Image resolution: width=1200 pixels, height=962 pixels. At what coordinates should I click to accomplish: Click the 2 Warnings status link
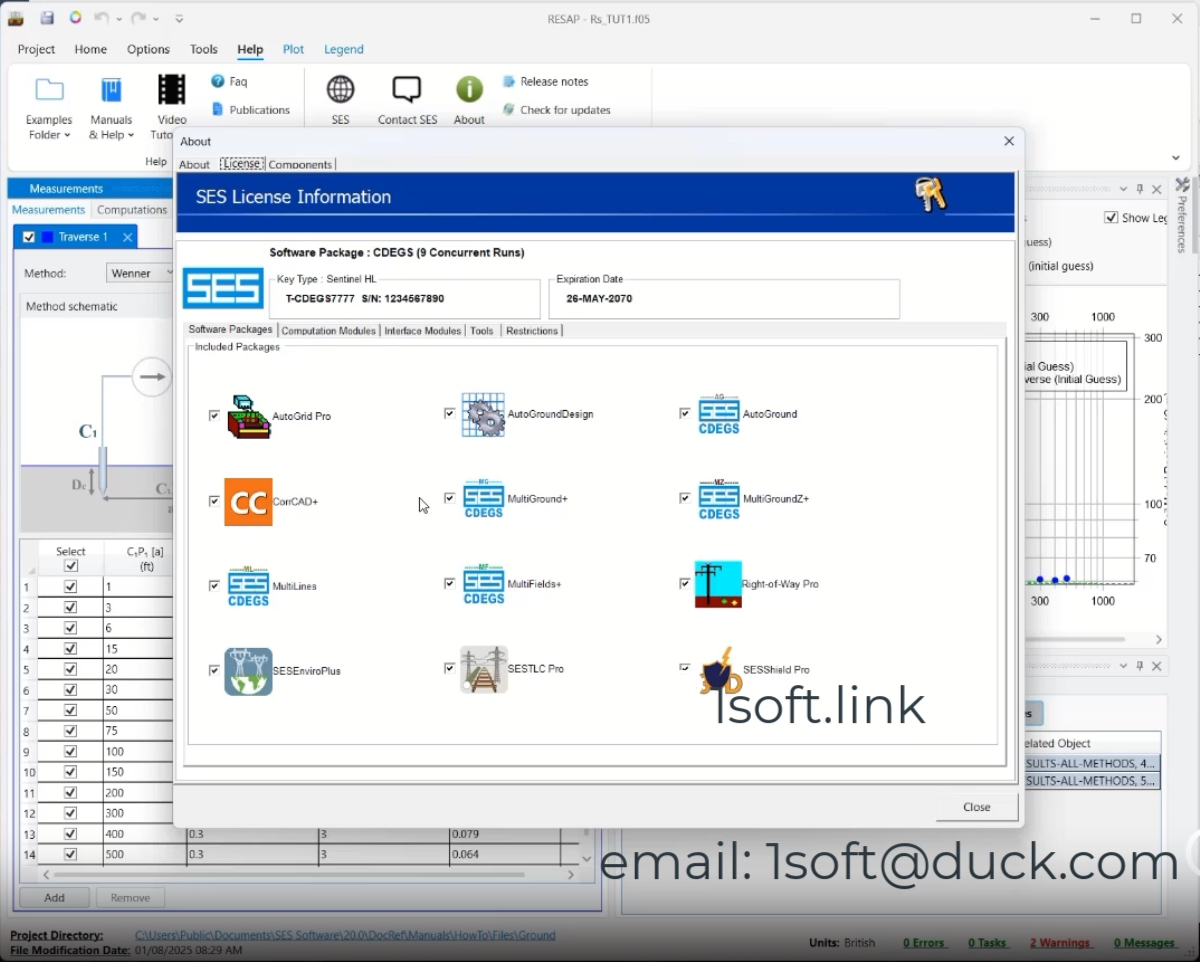[x=1059, y=942]
